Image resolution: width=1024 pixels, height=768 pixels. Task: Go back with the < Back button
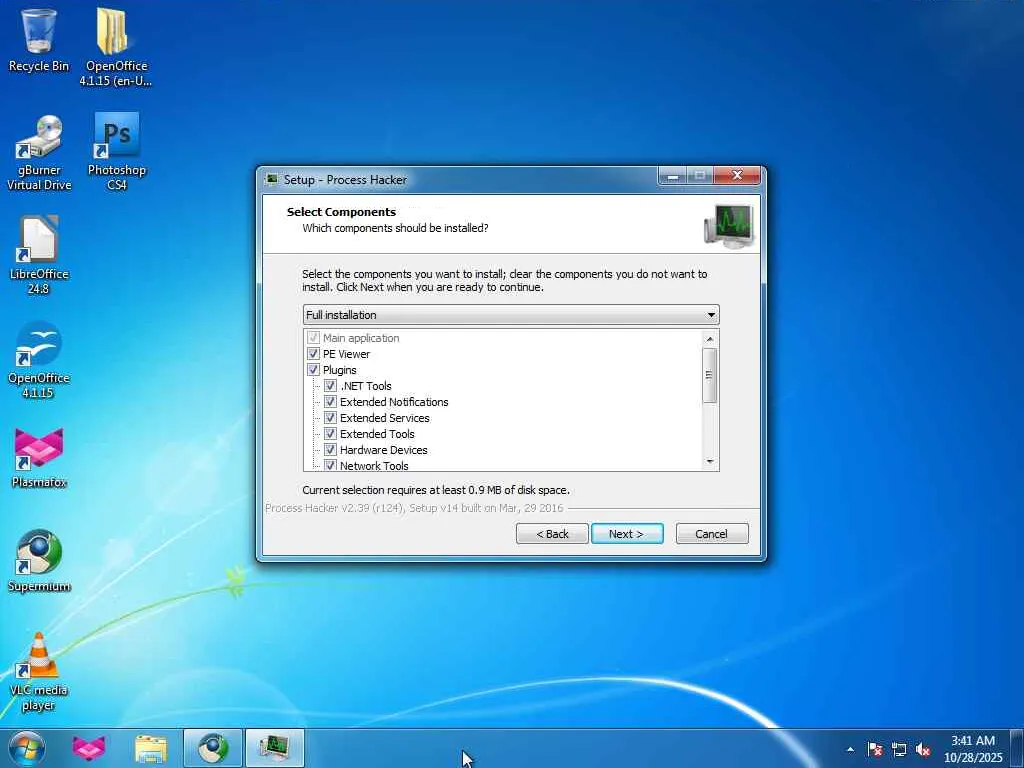pos(552,534)
